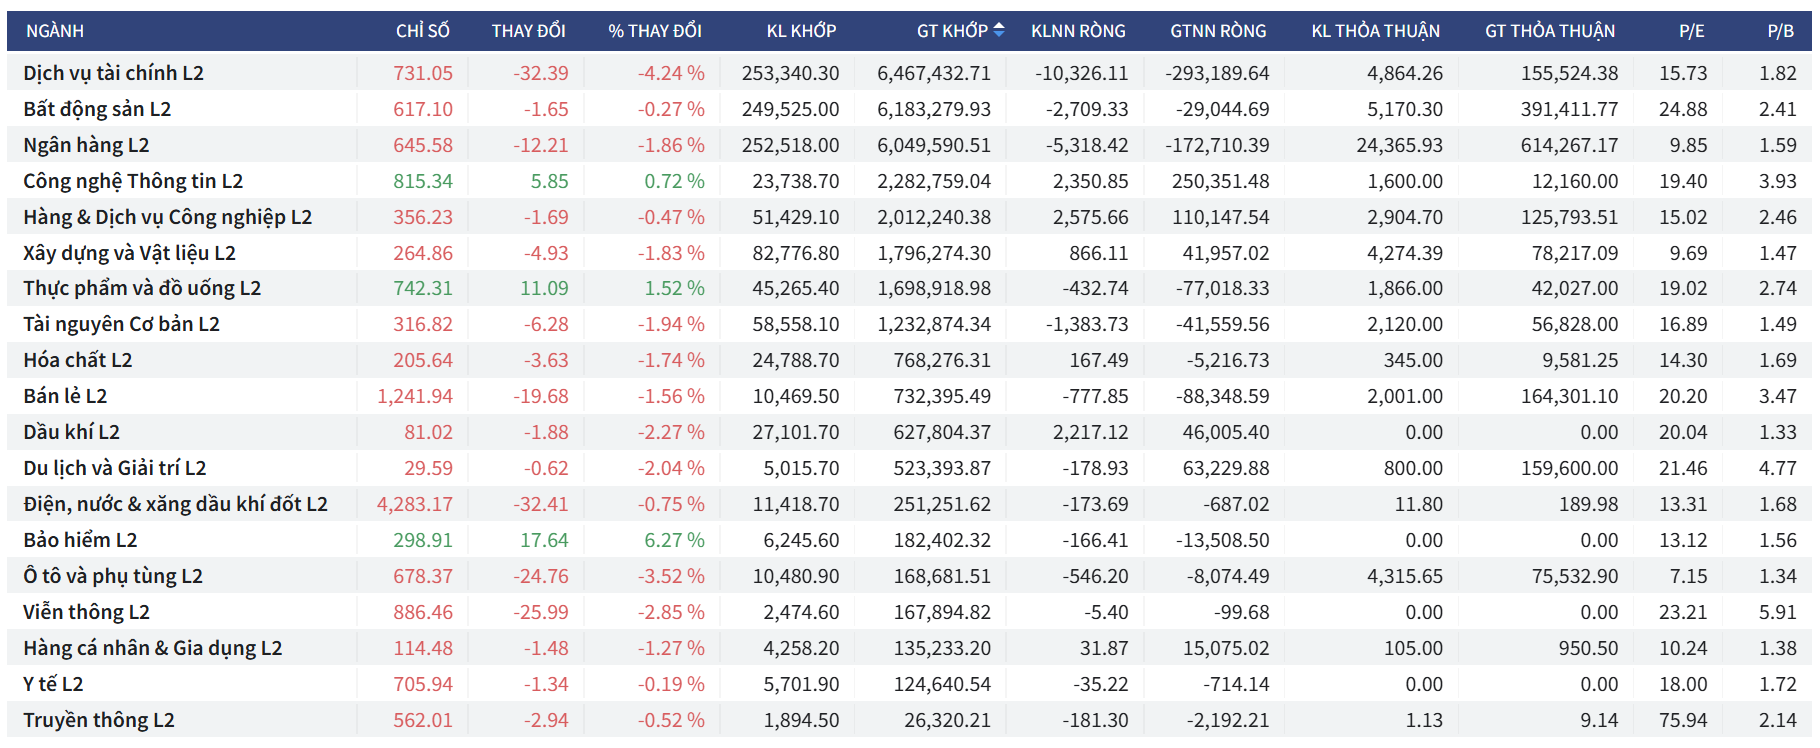Select Thực phẩm và đồ uống L2
This screenshot has width=1820, height=748.
tap(142, 288)
